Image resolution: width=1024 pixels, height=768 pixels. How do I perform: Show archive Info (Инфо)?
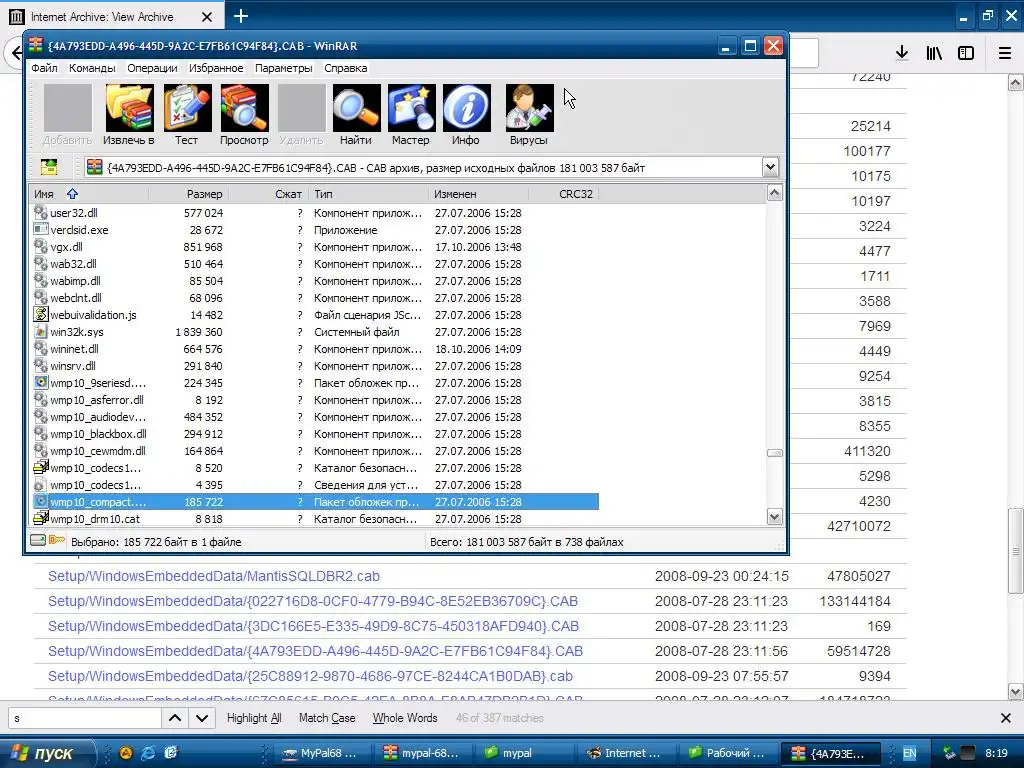[466, 108]
